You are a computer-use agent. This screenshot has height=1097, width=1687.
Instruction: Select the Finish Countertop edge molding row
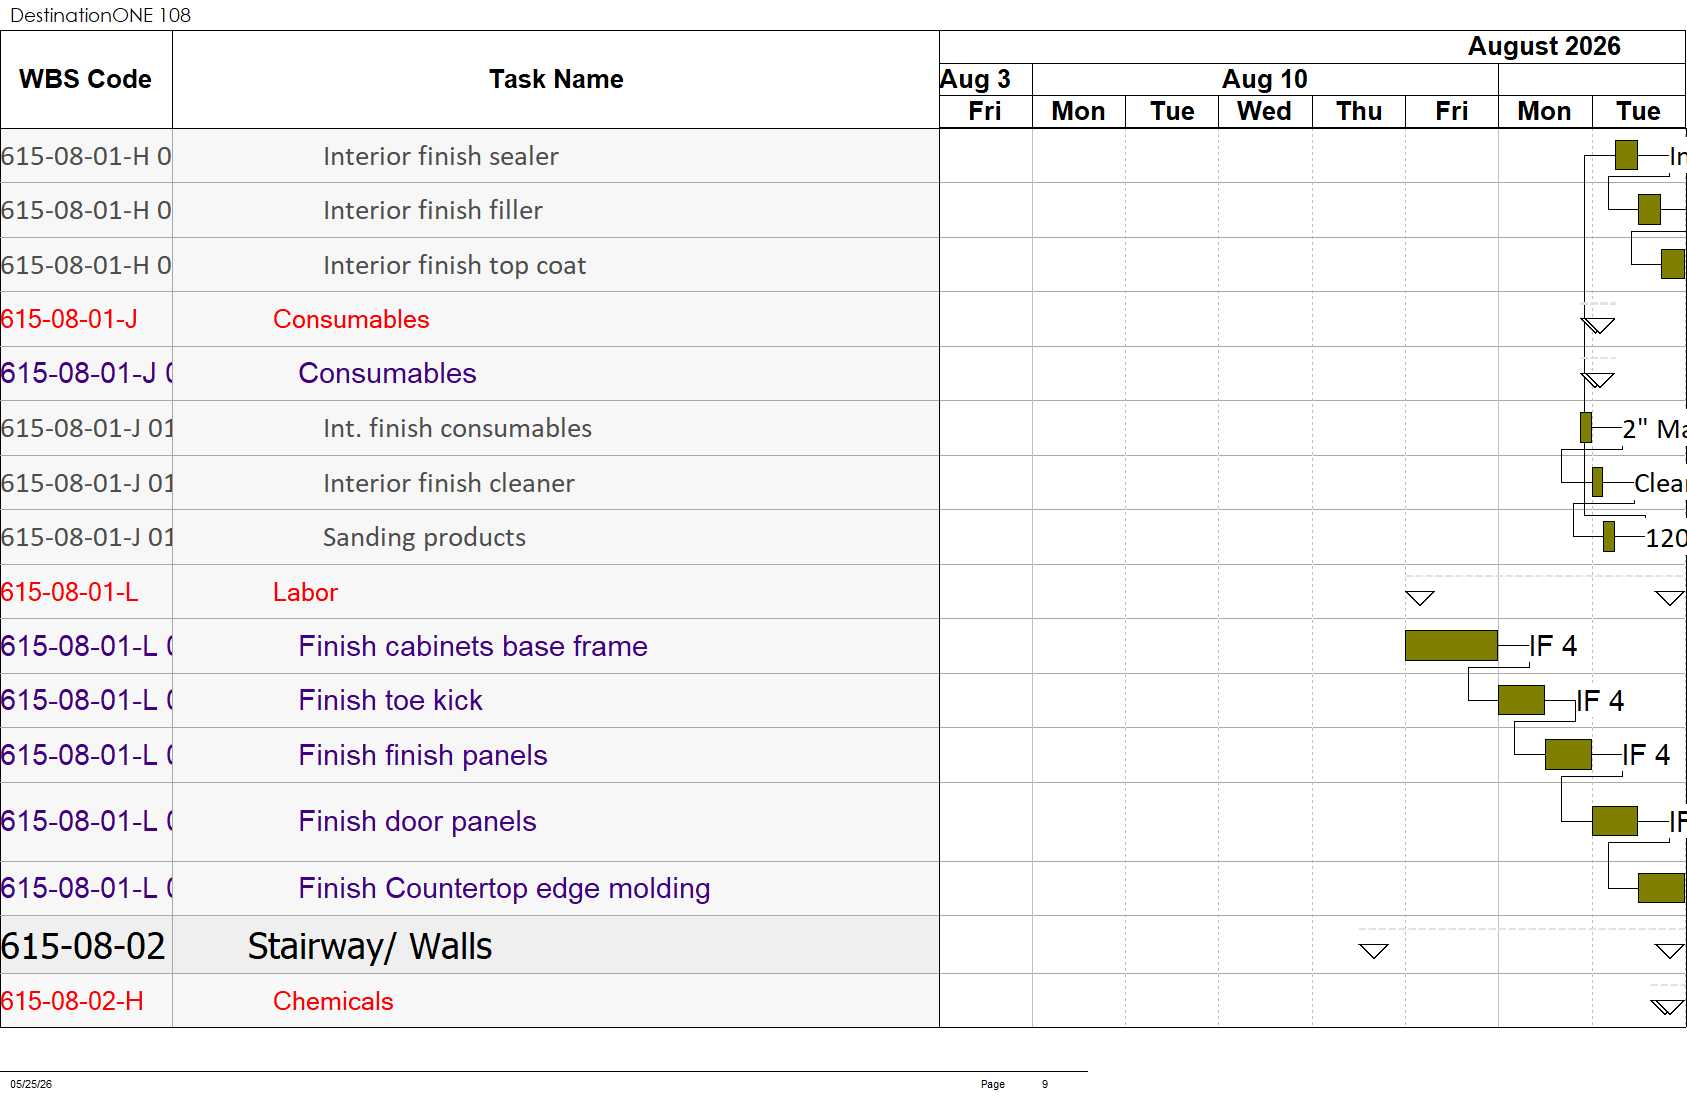[x=470, y=888]
